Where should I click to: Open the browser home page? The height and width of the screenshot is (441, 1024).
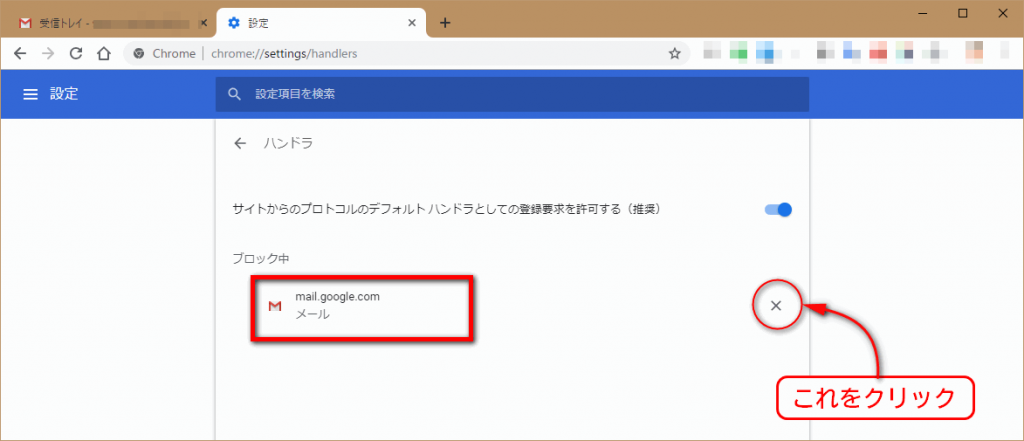click(x=103, y=53)
